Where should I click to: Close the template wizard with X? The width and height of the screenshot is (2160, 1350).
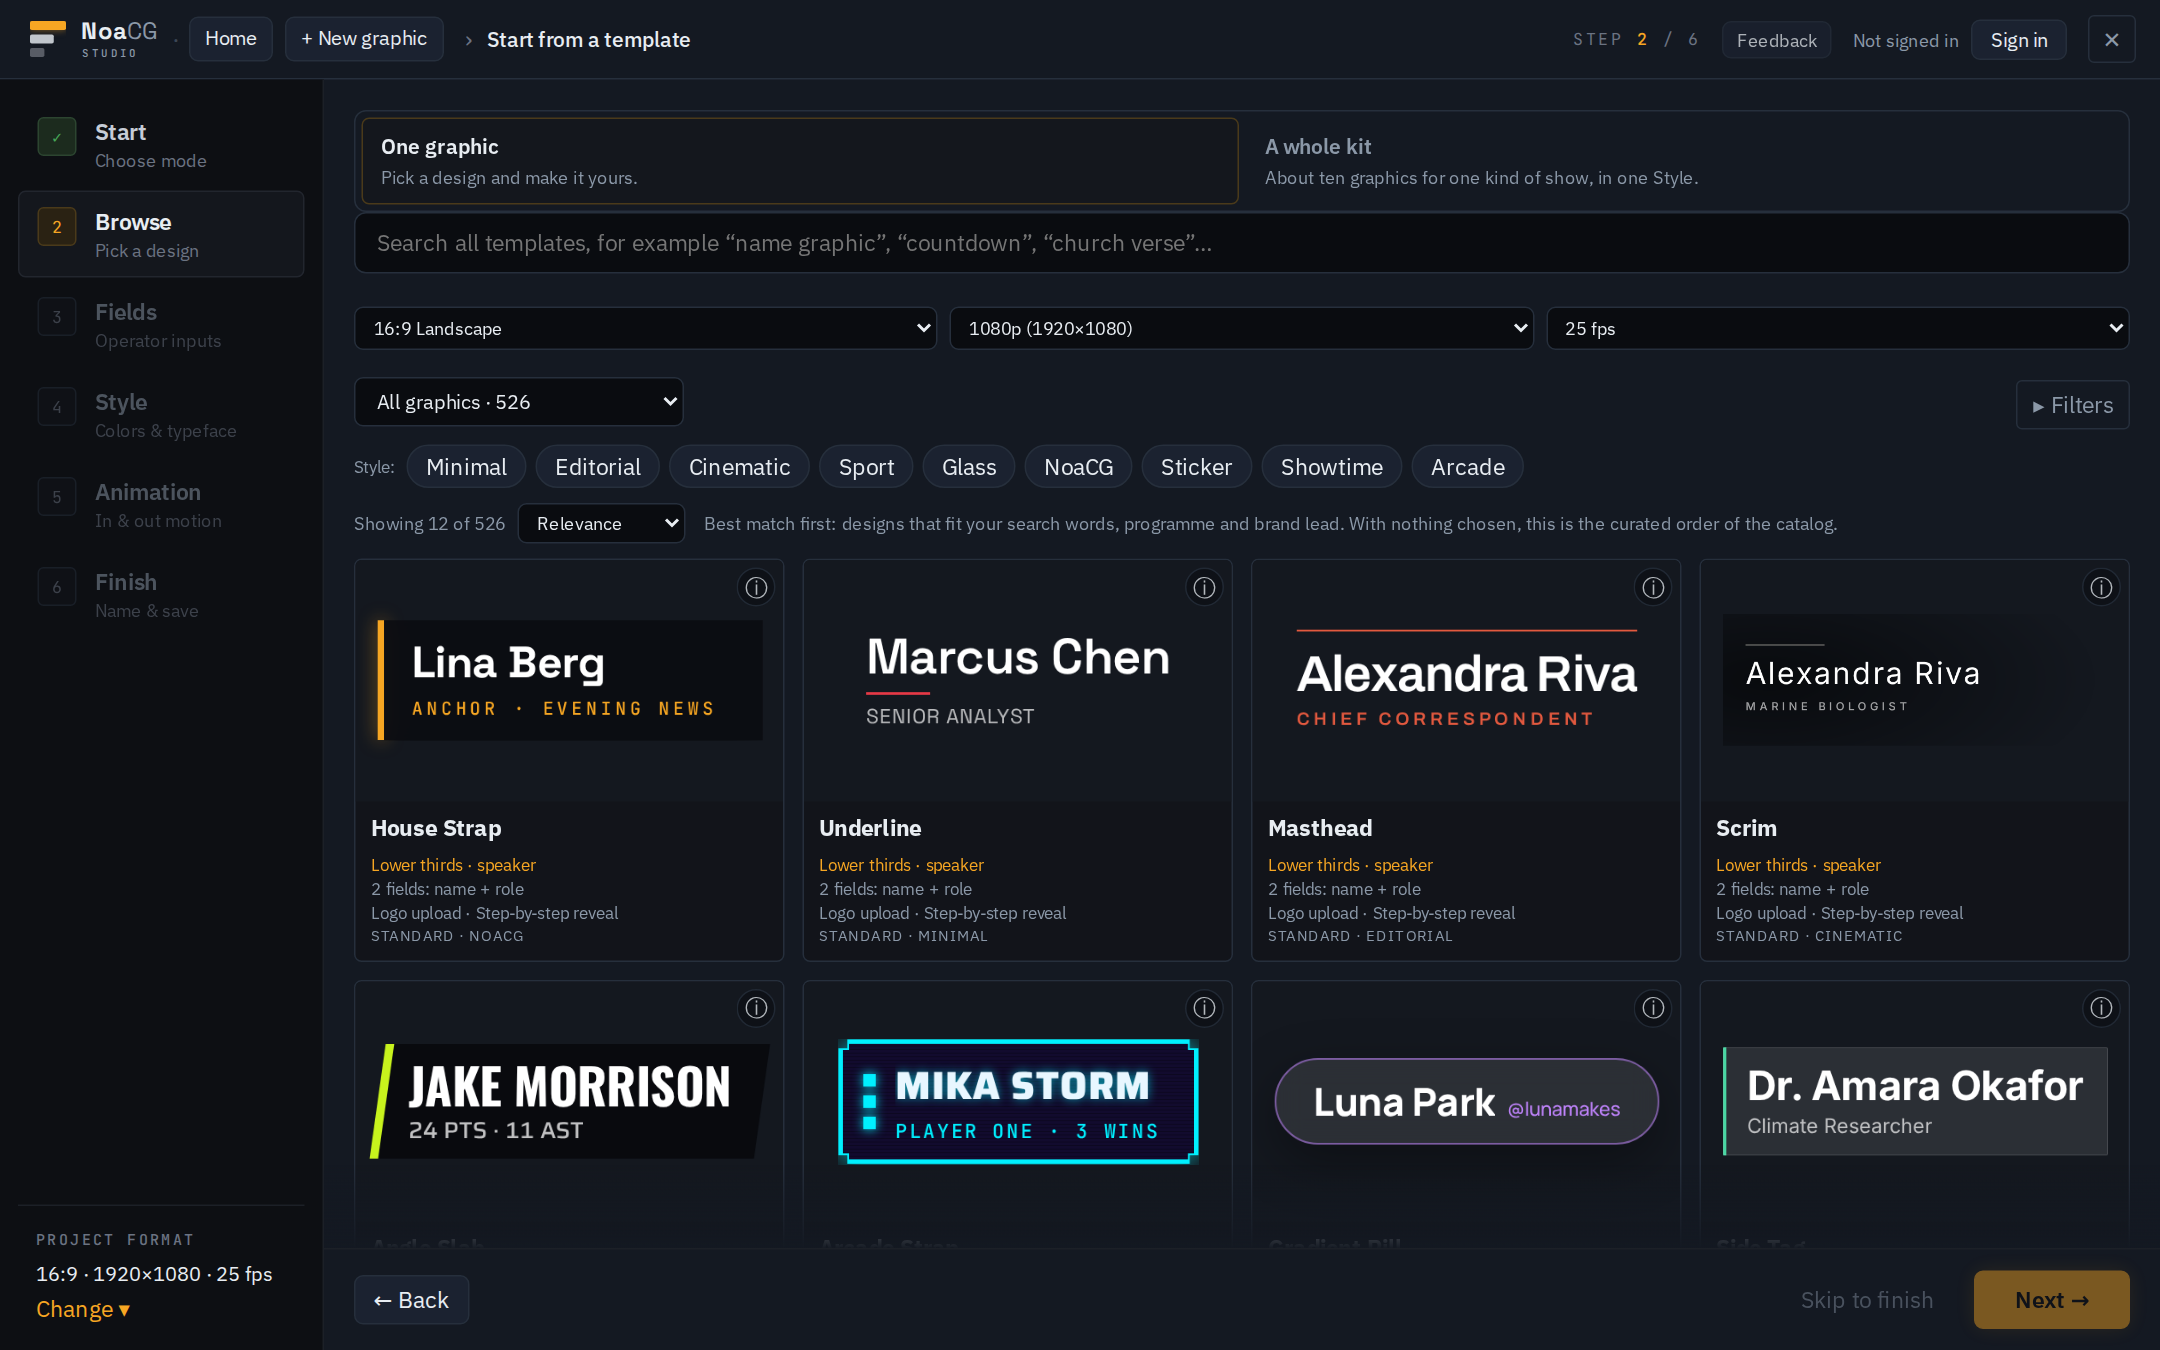point(2111,40)
